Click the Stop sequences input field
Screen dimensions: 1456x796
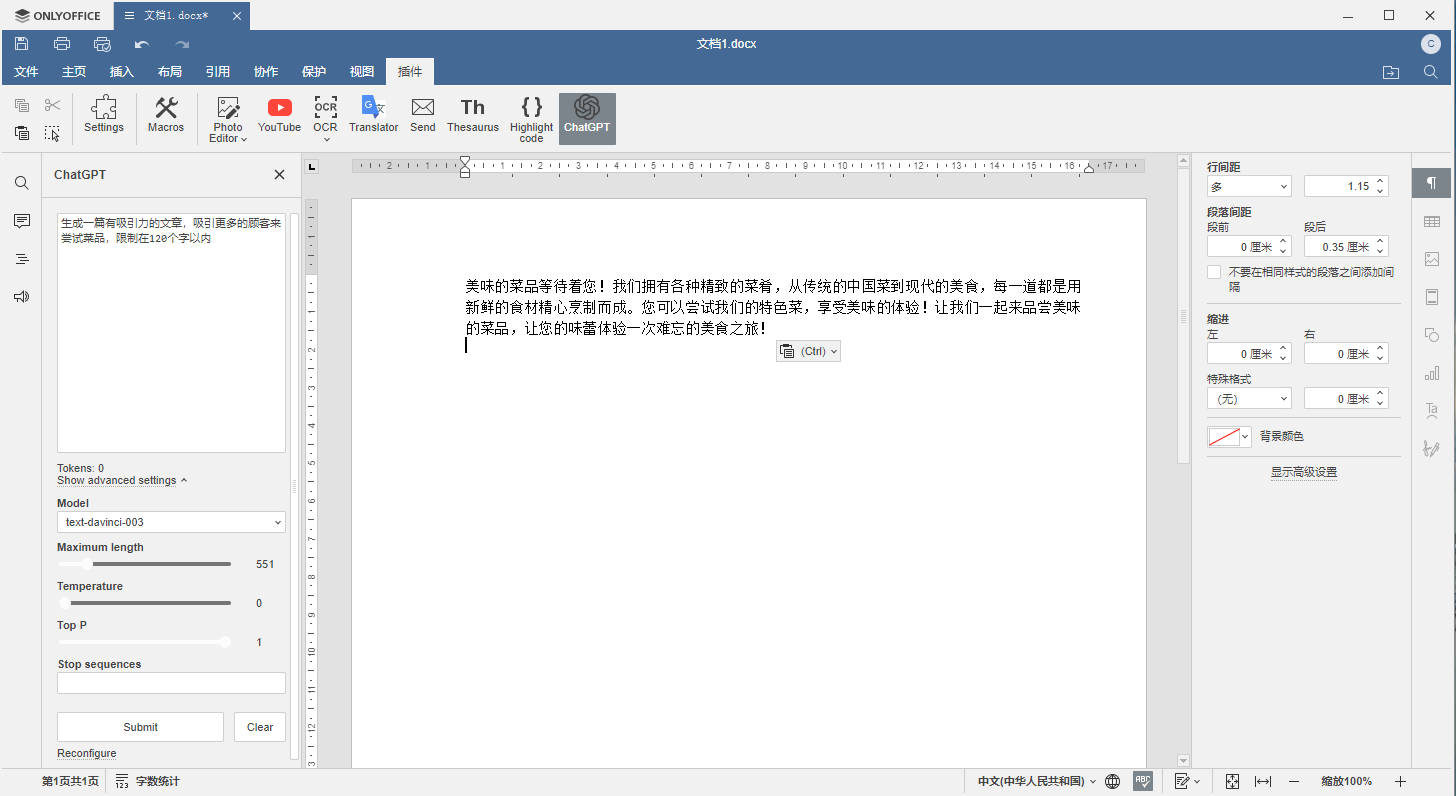[171, 683]
